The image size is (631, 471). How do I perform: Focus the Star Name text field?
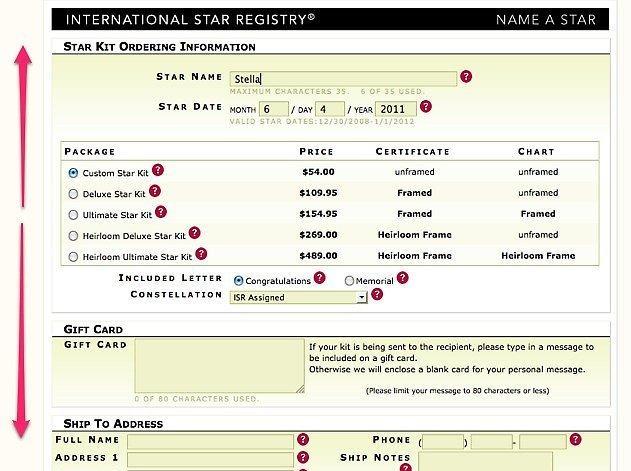pos(343,79)
